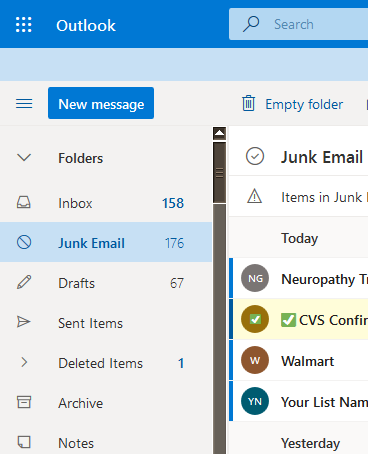Image resolution: width=368 pixels, height=454 pixels.
Task: Open the Your List Name email
Action: click(x=299, y=401)
